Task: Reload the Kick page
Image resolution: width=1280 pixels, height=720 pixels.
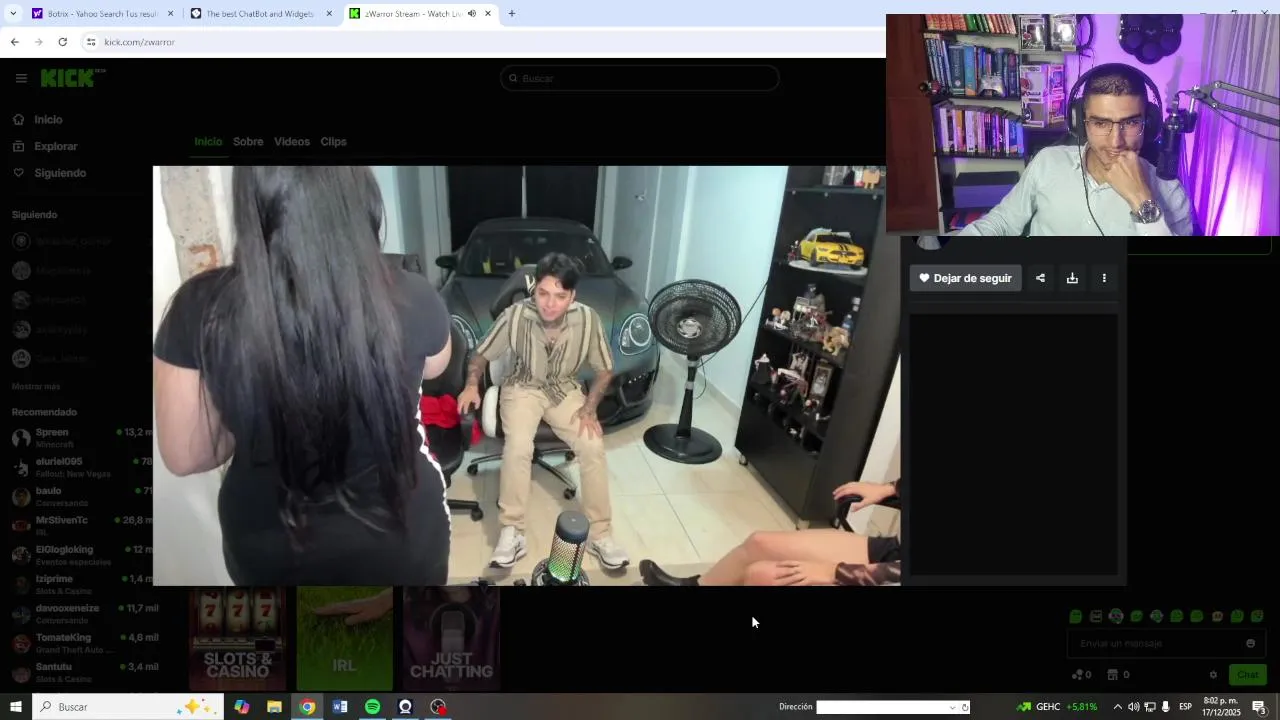Action: pyautogui.click(x=62, y=42)
